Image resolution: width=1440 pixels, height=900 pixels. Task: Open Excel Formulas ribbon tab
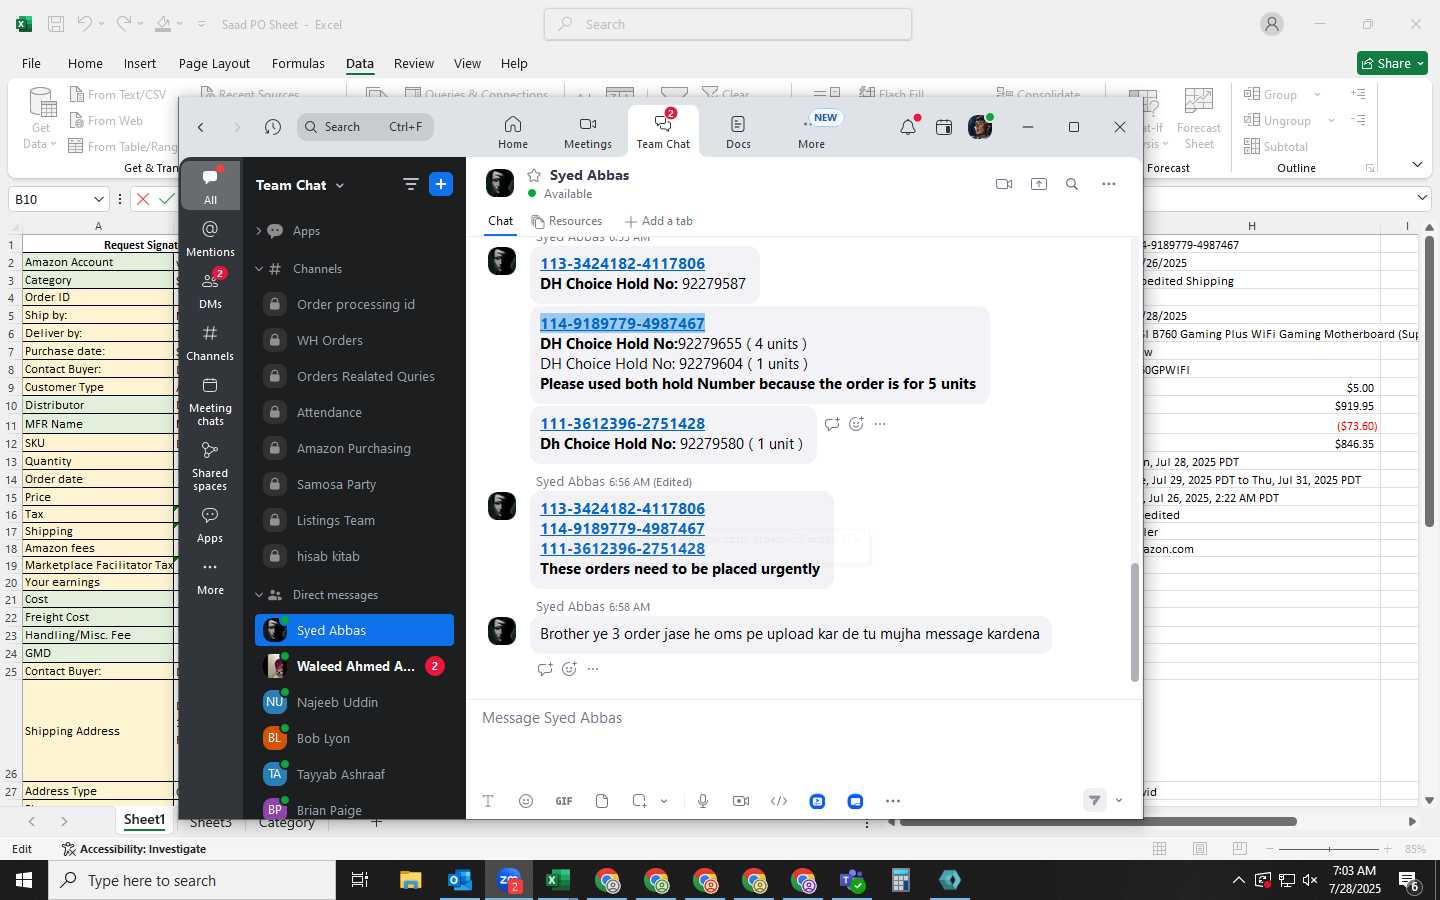[298, 63]
